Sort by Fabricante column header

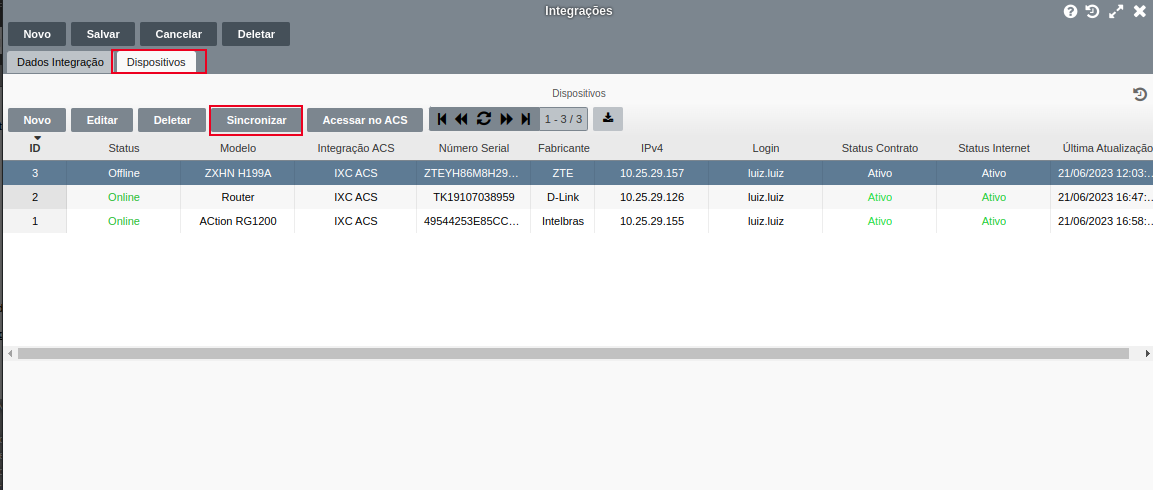pyautogui.click(x=563, y=148)
